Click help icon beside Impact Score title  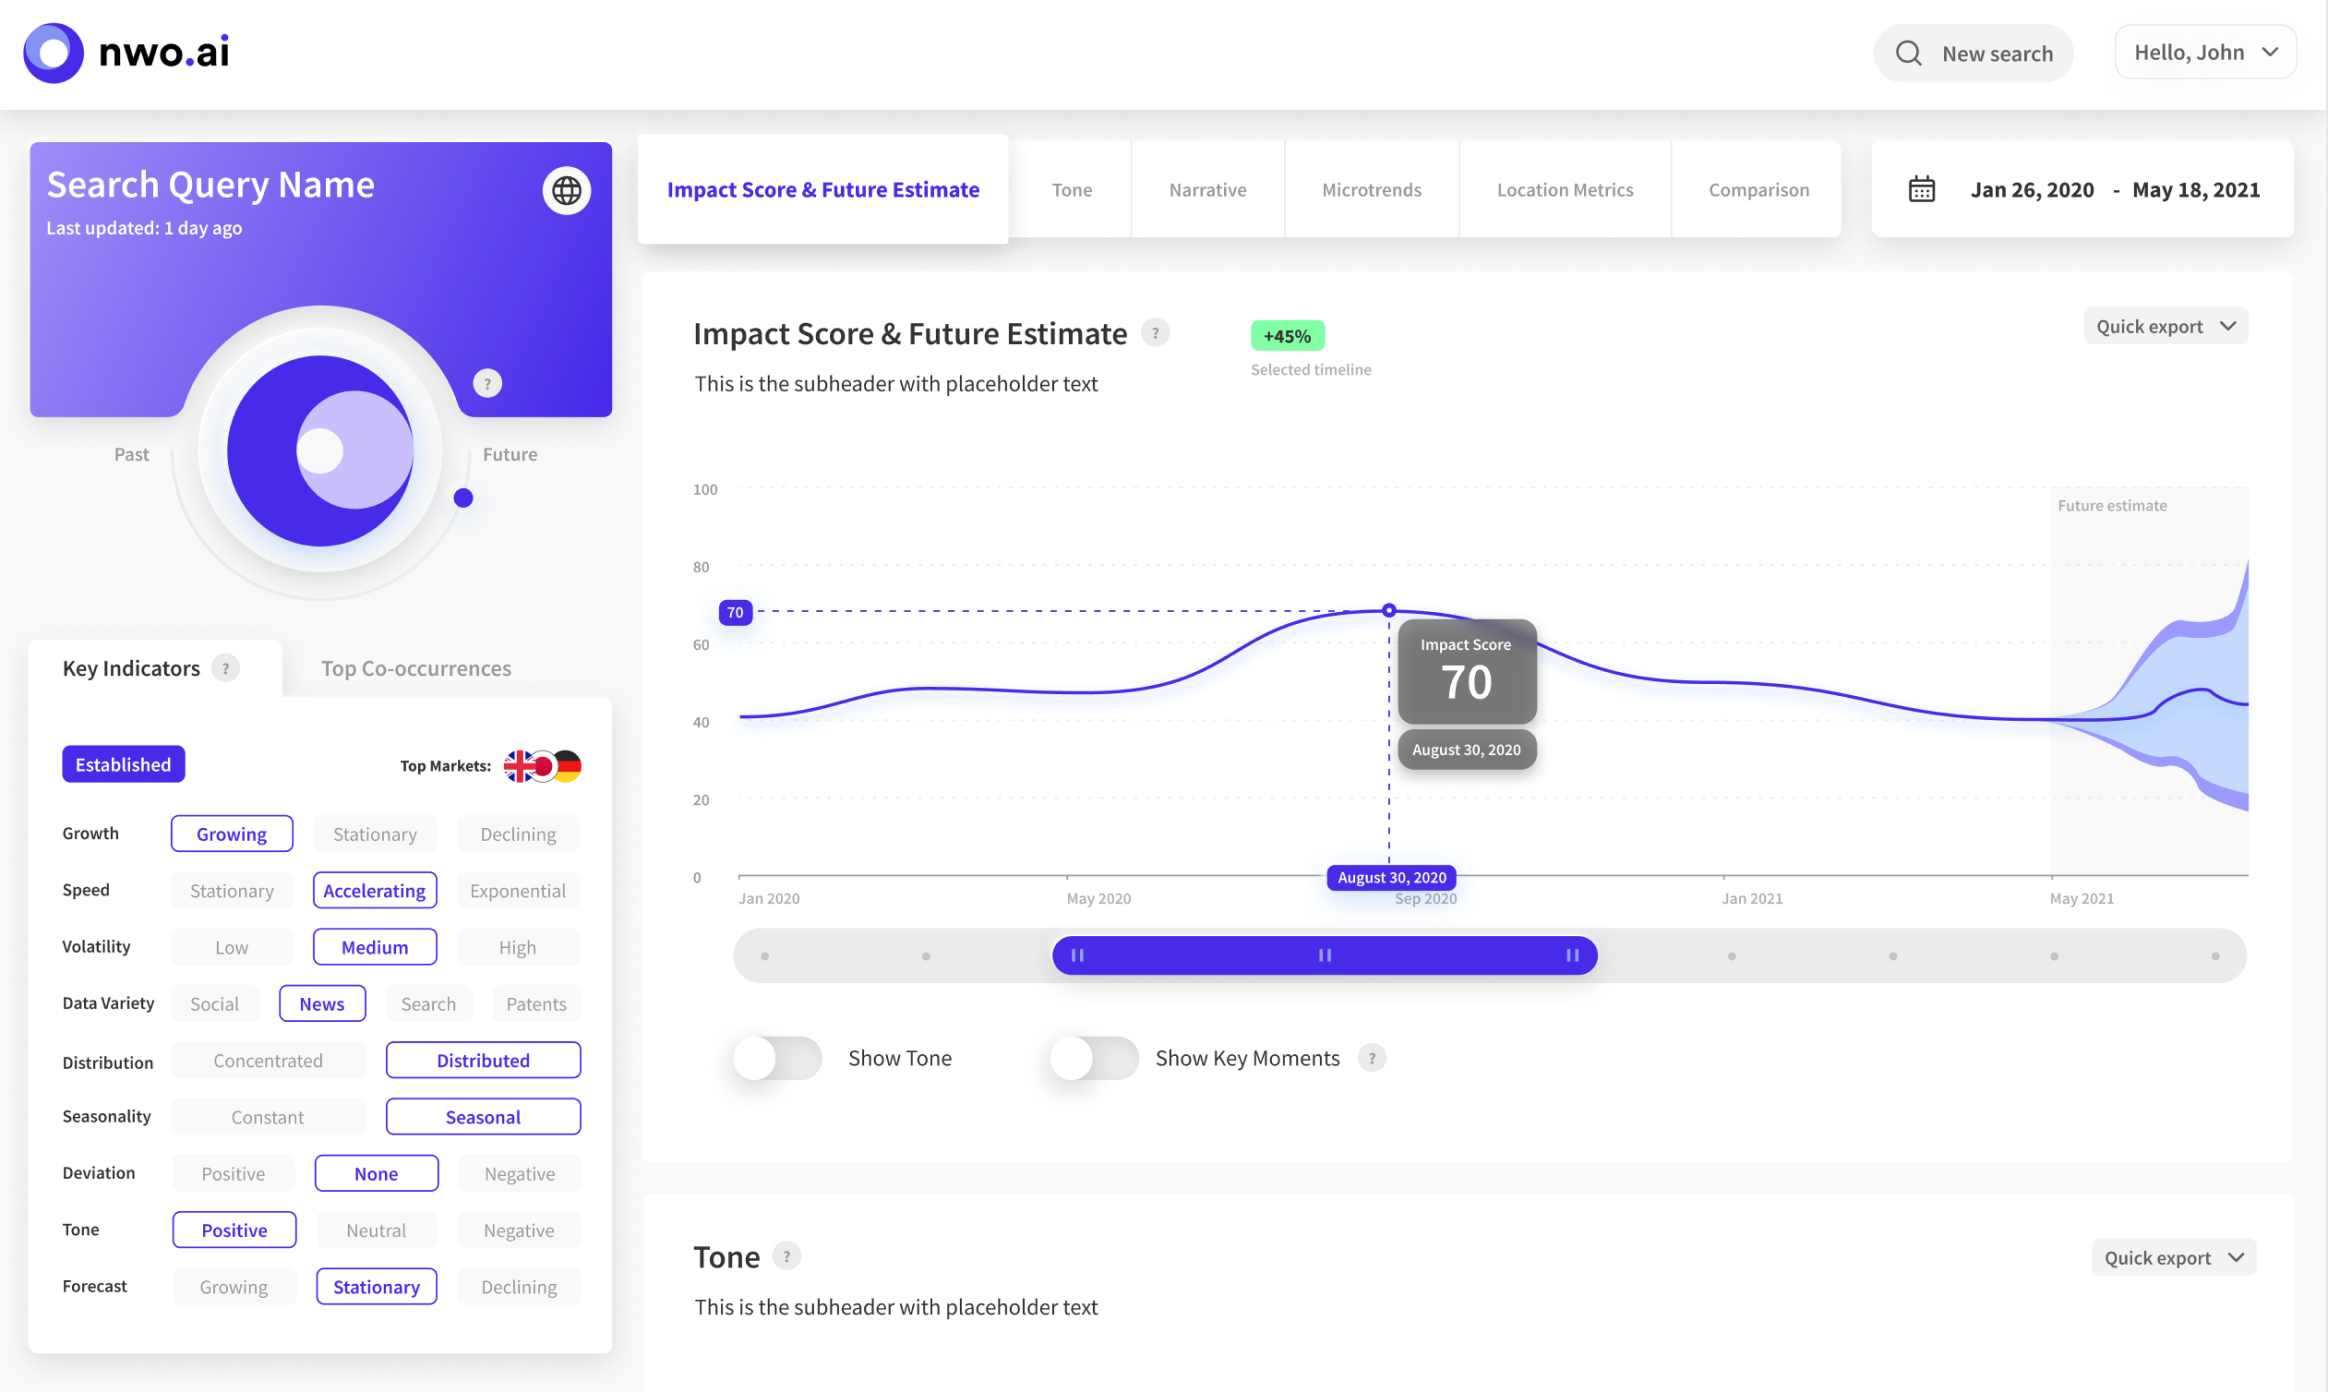coord(1155,333)
